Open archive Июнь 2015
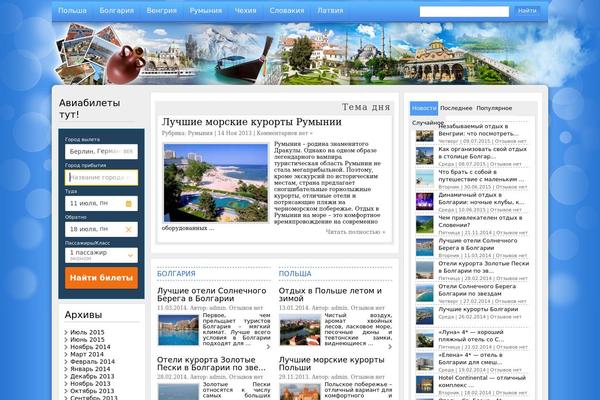This screenshot has height=400, width=600. 87,340
